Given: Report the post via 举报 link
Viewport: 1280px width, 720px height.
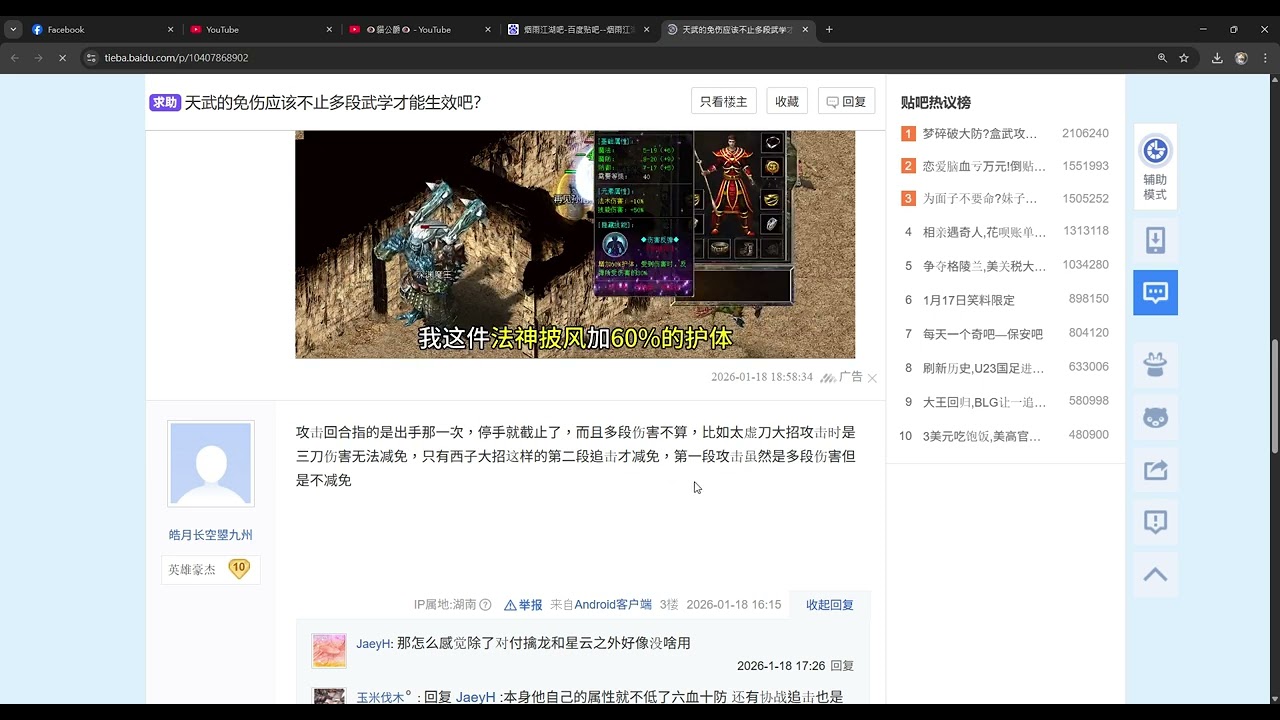Looking at the screenshot, I should click(523, 605).
